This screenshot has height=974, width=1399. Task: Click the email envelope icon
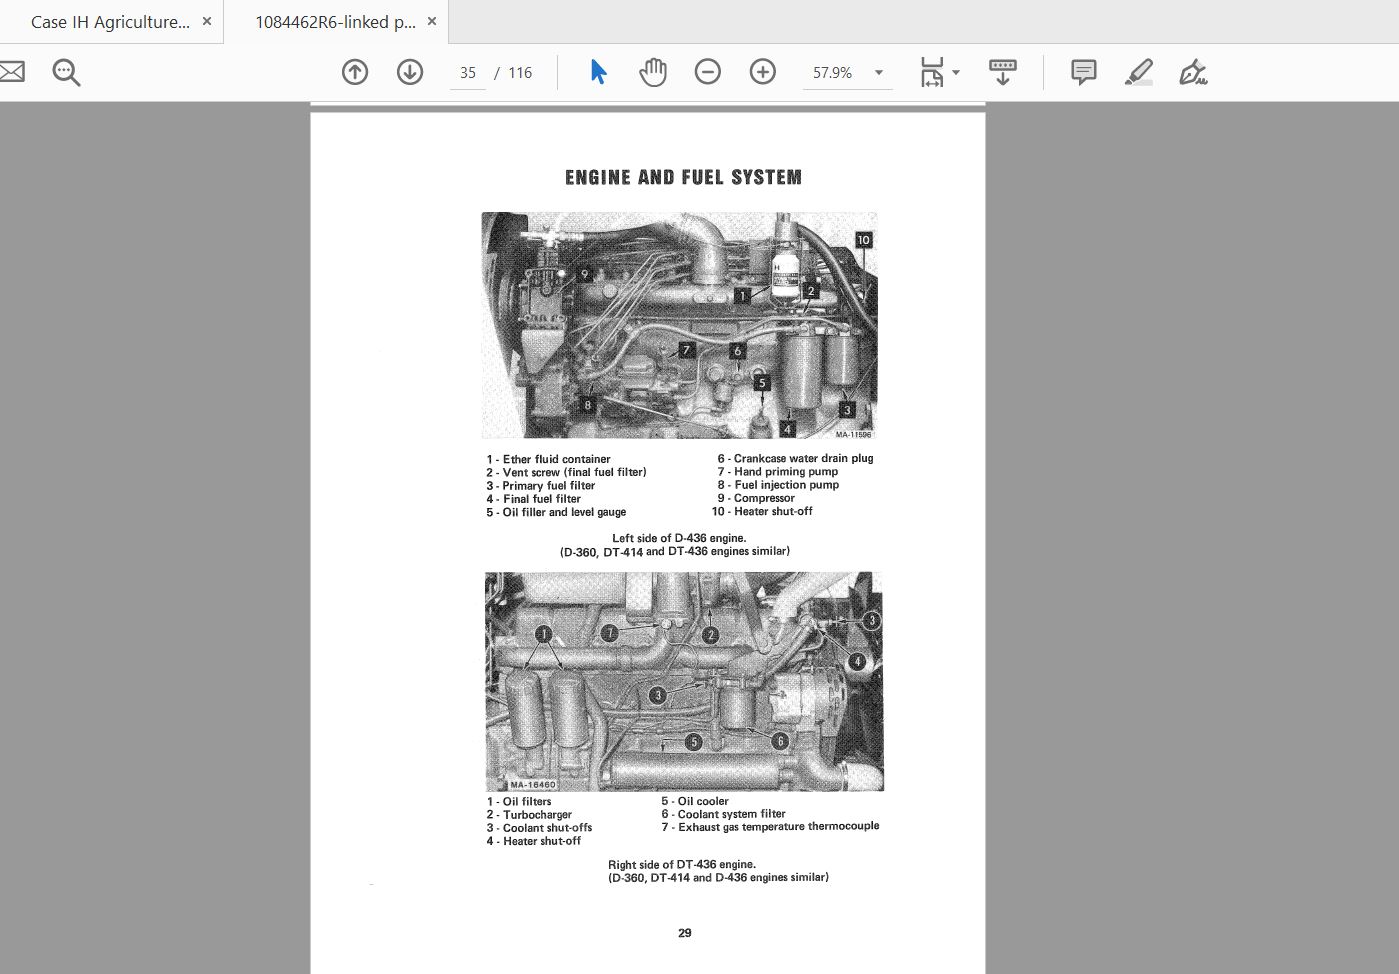[10, 72]
